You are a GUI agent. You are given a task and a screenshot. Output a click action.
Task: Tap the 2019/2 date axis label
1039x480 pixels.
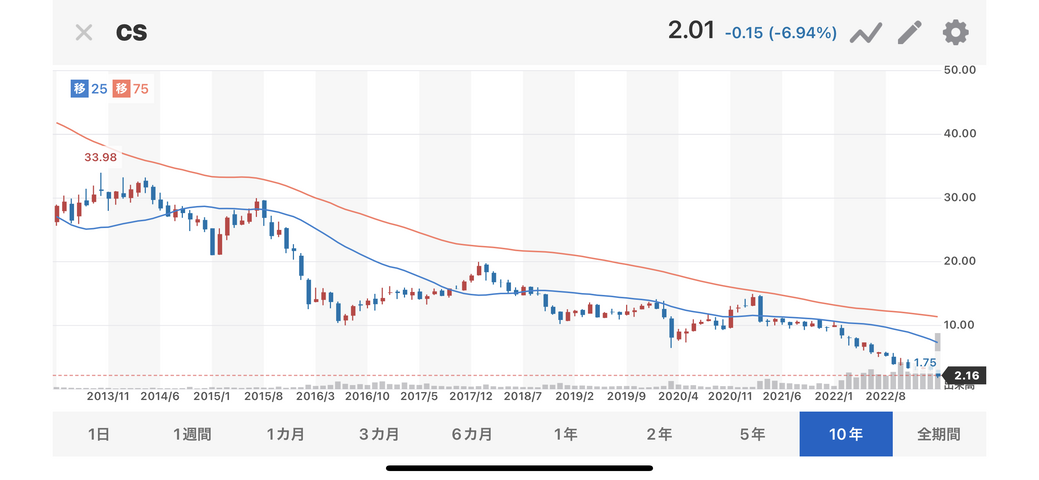click(574, 396)
